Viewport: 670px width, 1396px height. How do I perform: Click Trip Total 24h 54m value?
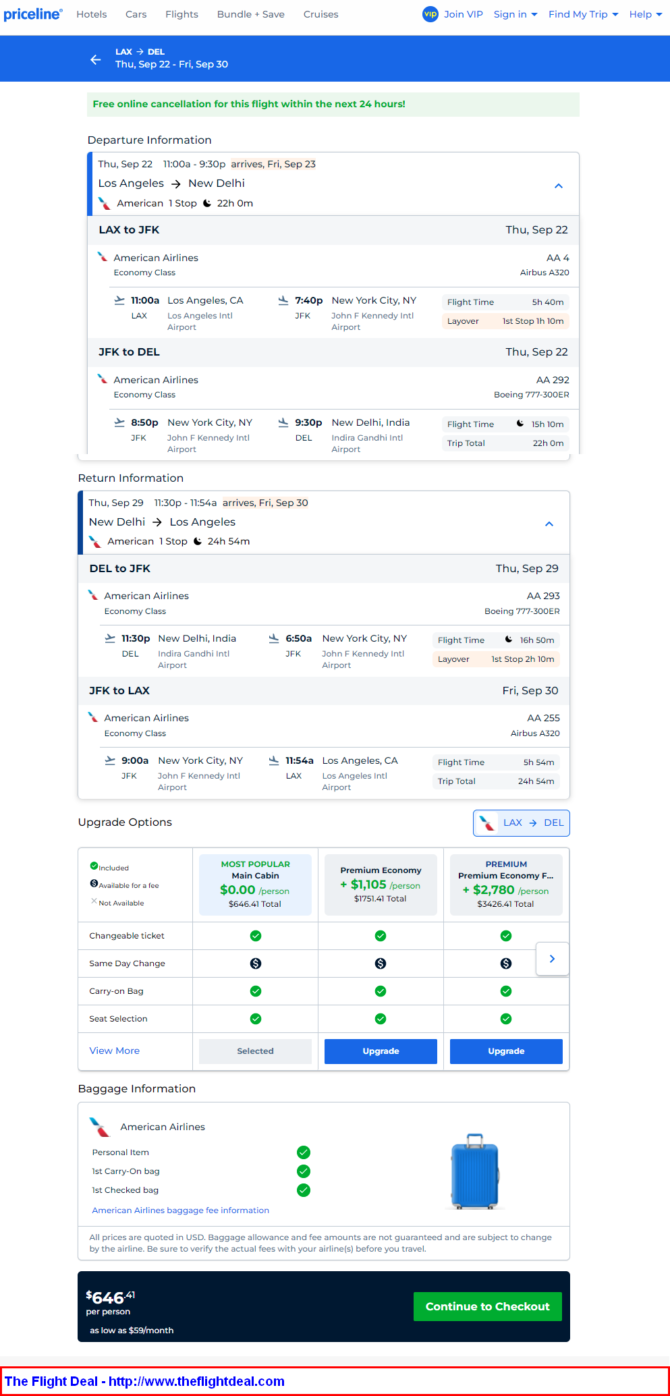[538, 781]
